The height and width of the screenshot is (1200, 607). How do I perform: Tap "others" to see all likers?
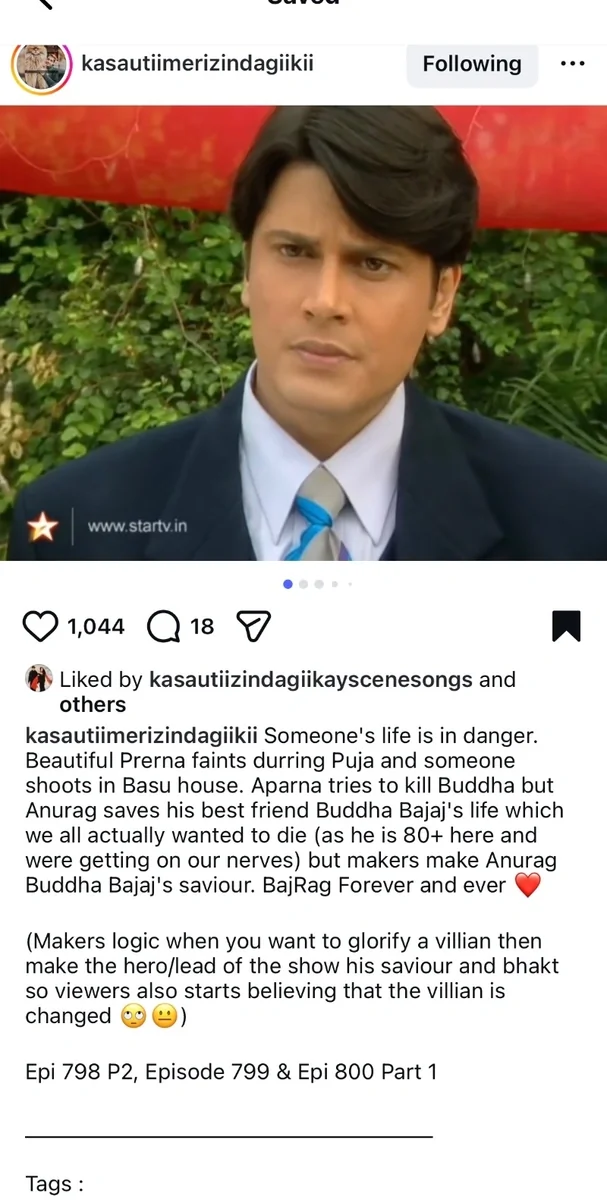pyautogui.click(x=92, y=705)
